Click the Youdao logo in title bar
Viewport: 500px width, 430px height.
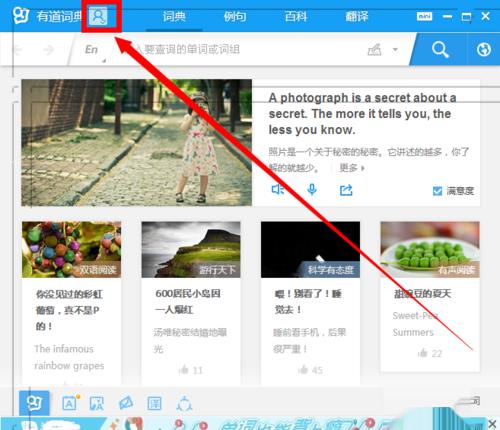21,15
